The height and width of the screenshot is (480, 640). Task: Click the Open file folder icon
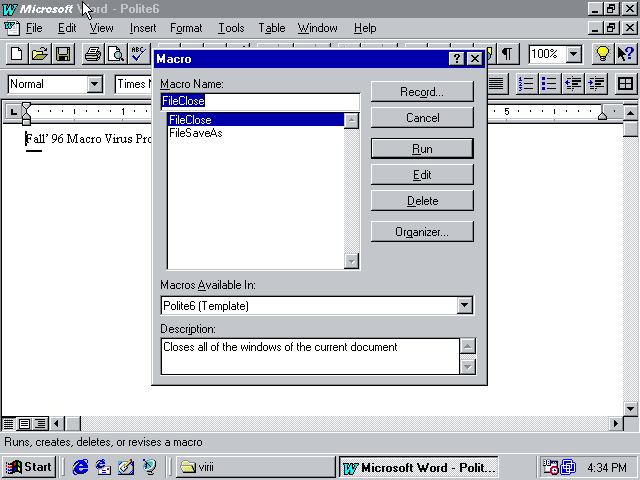40,53
